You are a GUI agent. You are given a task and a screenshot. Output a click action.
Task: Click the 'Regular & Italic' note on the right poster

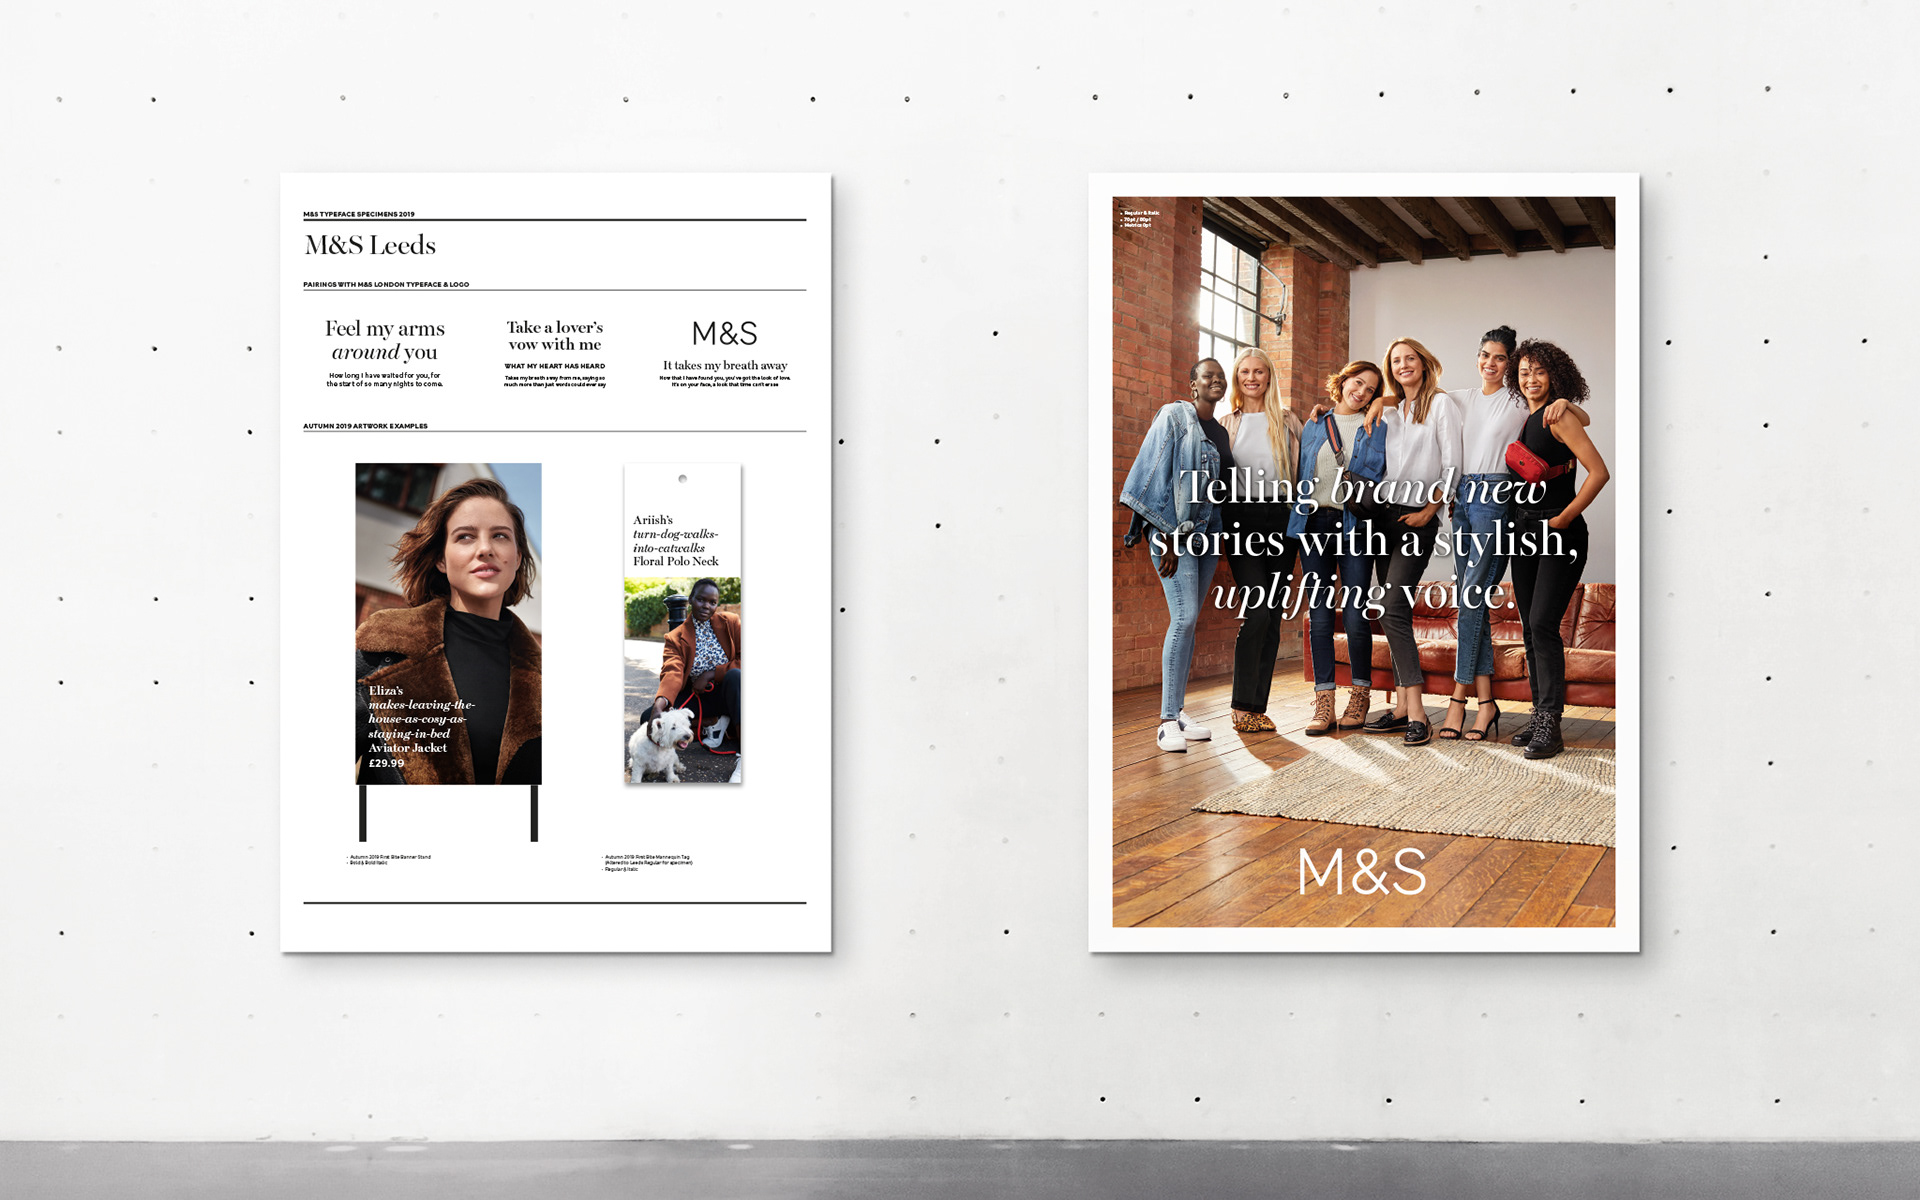[x=1140, y=213]
